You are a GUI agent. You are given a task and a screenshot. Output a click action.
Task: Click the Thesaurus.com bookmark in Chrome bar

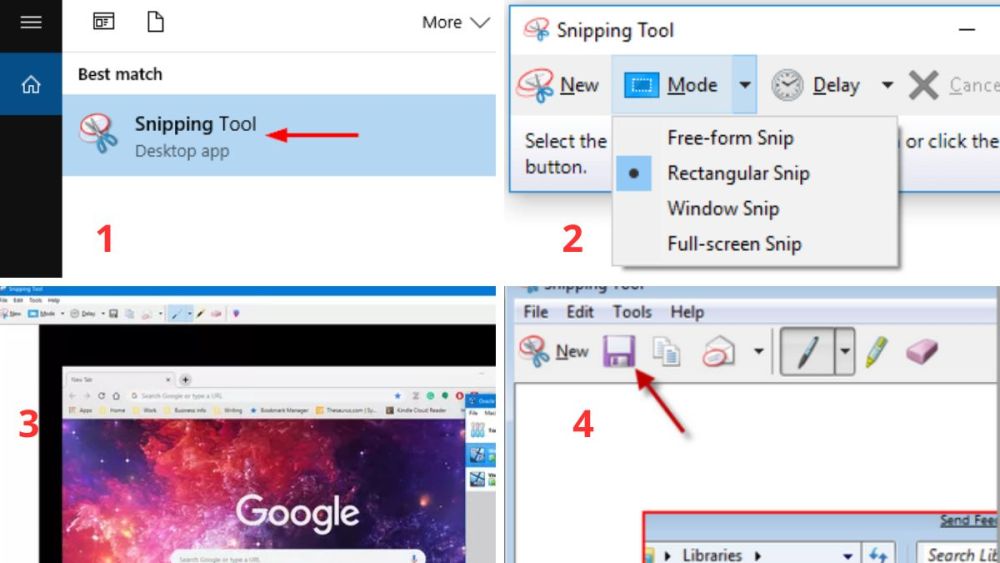[x=346, y=411]
